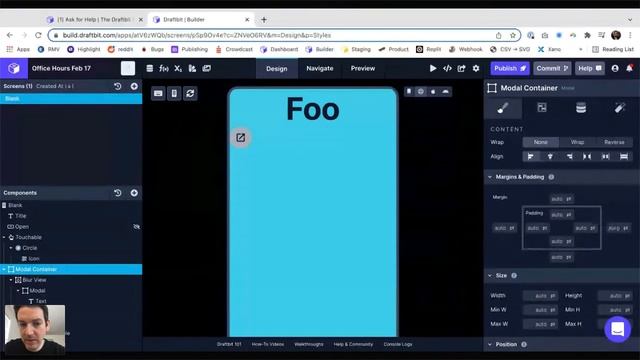Viewport: 640px width, 360px height.
Task: Click the Width value field
Action: point(540,296)
